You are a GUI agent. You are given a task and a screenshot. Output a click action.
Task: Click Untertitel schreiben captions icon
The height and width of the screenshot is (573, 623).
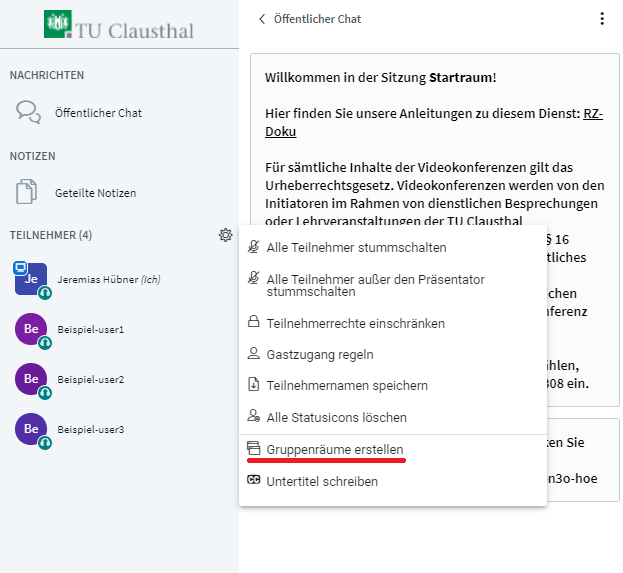point(254,481)
